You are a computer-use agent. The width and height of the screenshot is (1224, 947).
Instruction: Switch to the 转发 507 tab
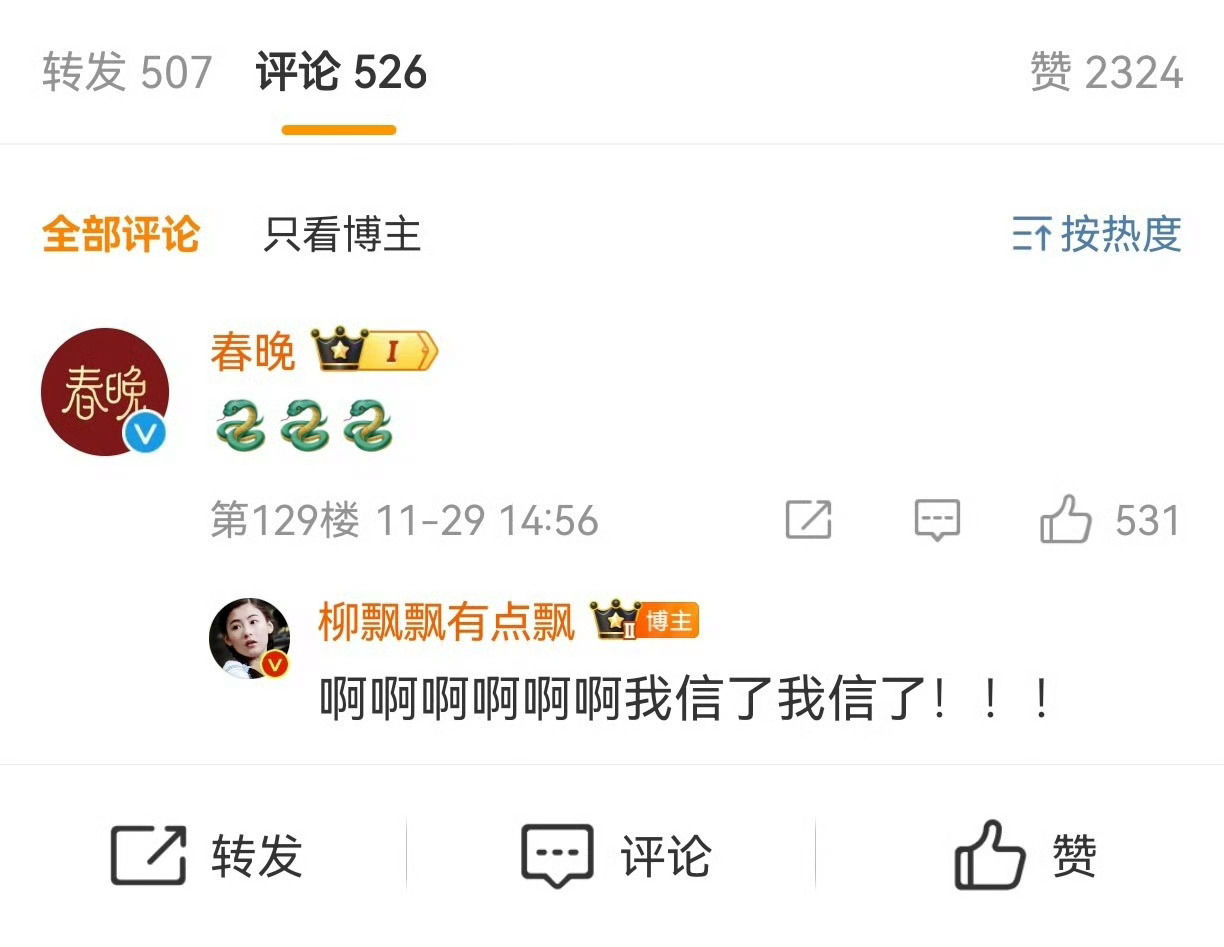pyautogui.click(x=127, y=73)
